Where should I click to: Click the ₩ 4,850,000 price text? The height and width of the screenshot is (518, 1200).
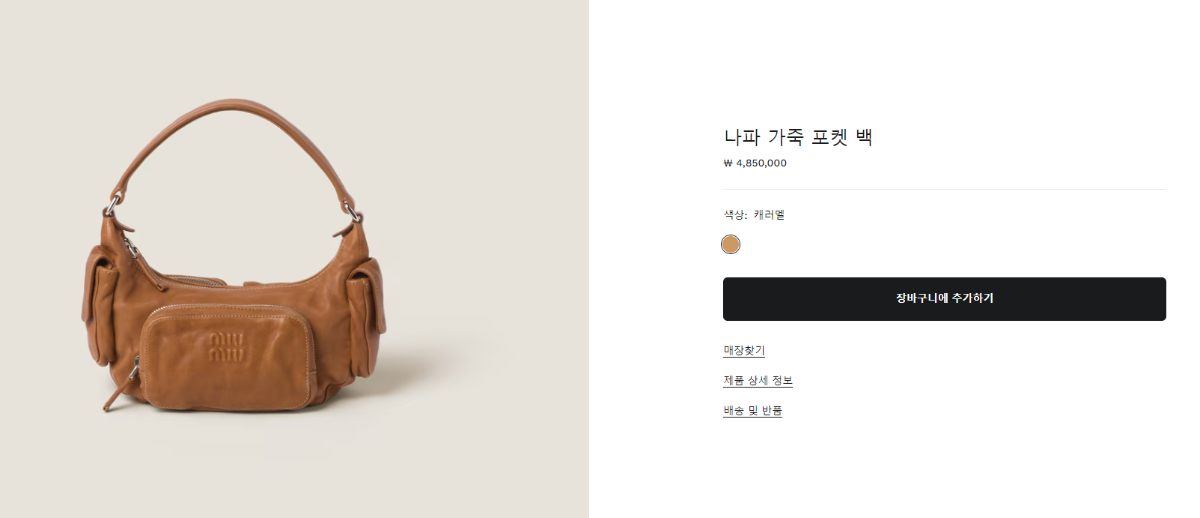click(x=755, y=163)
